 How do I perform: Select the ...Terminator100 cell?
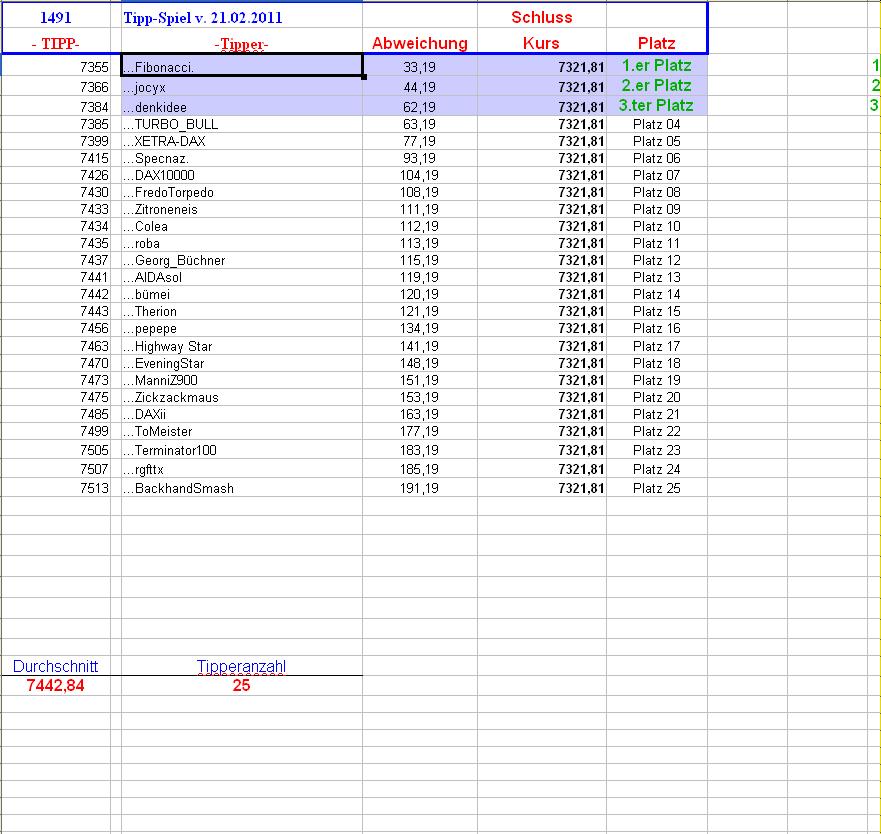(x=242, y=450)
